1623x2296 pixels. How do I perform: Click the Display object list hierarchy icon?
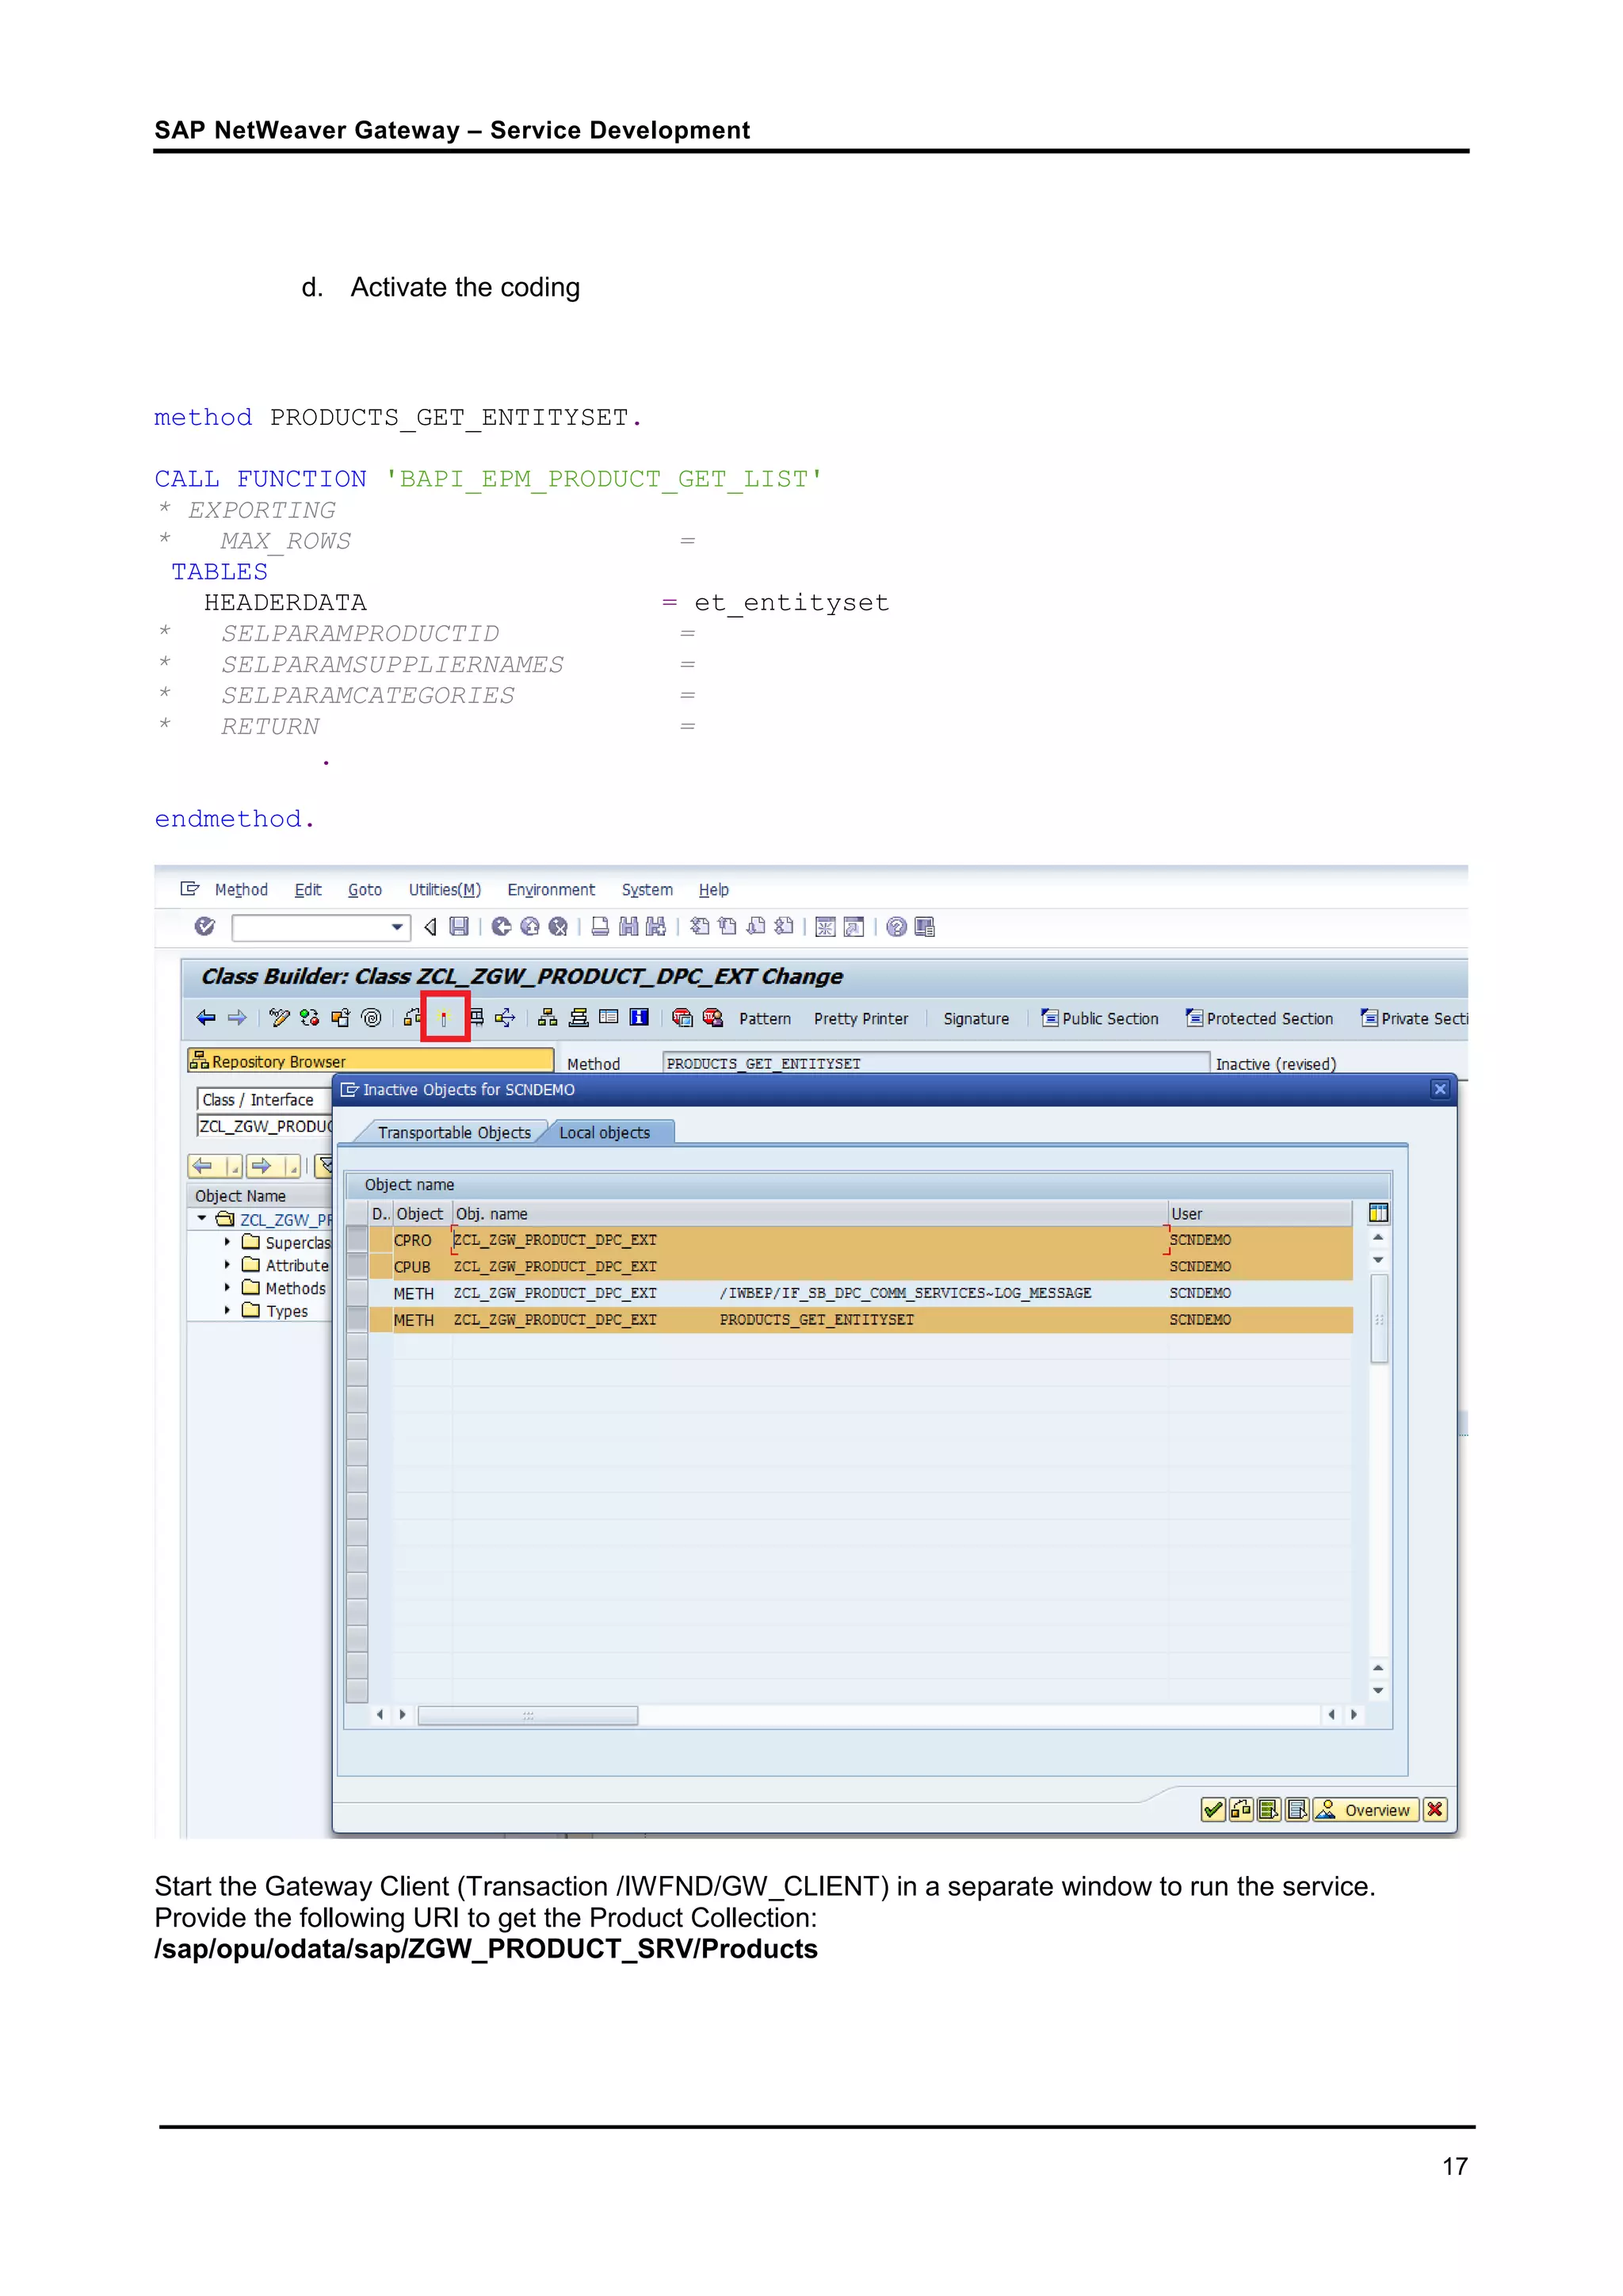pos(548,1018)
